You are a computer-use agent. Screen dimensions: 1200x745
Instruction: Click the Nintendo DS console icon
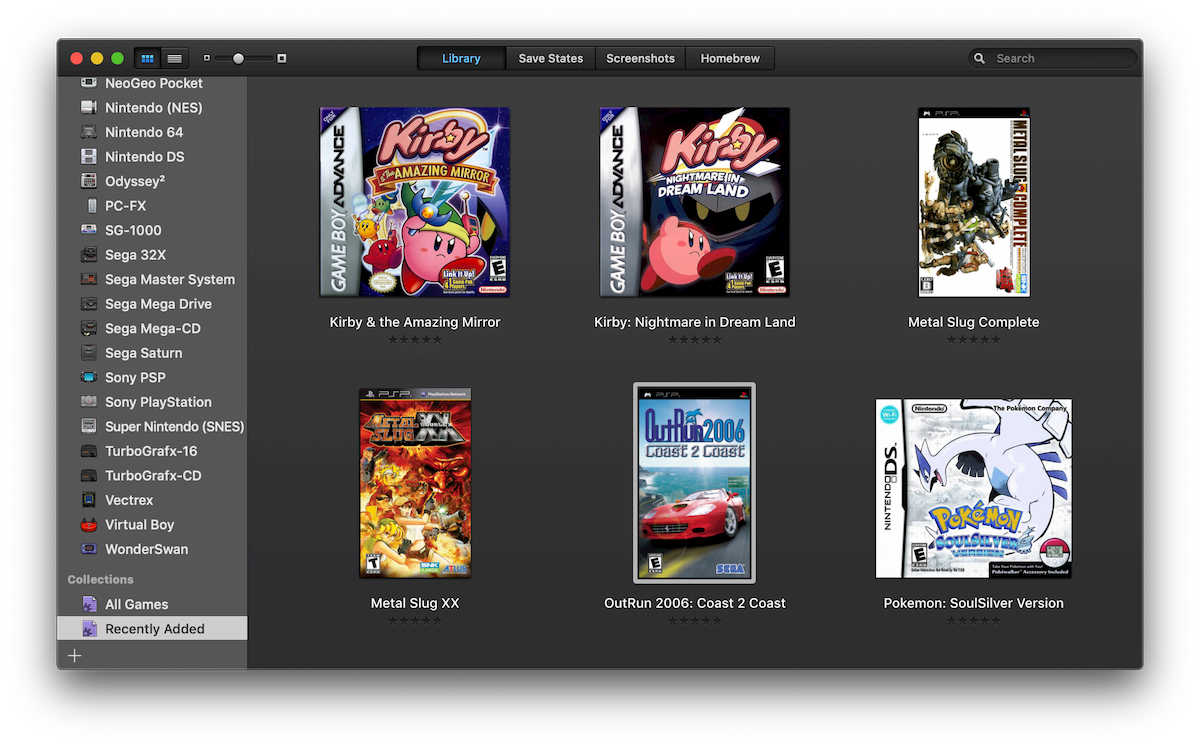click(88, 156)
